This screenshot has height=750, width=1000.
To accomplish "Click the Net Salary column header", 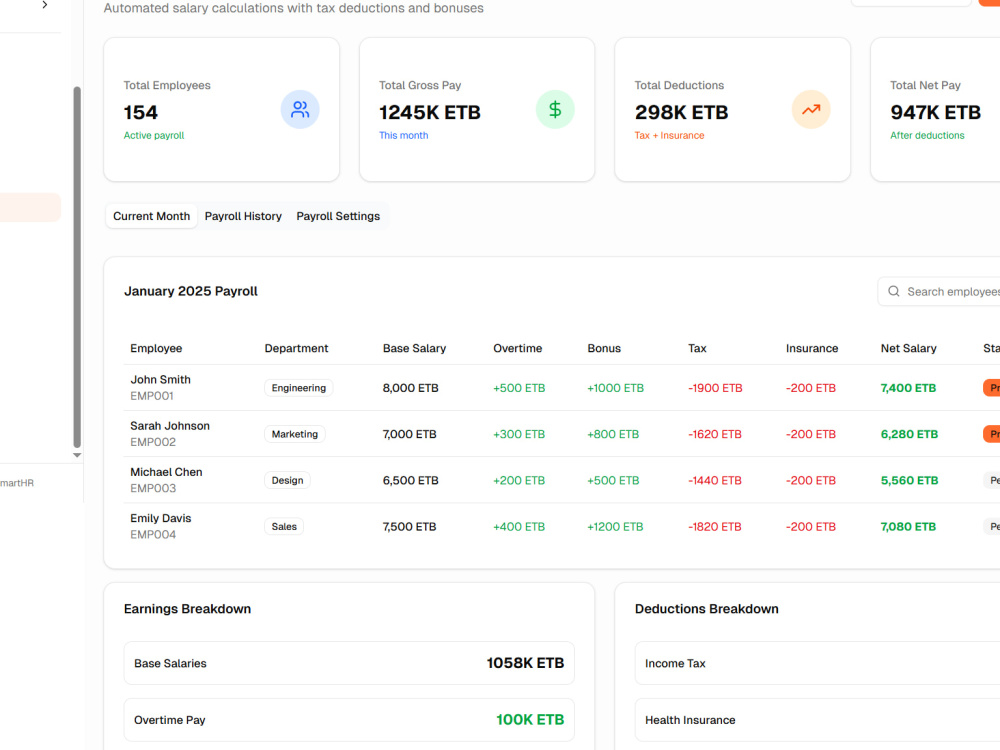I will (908, 348).
